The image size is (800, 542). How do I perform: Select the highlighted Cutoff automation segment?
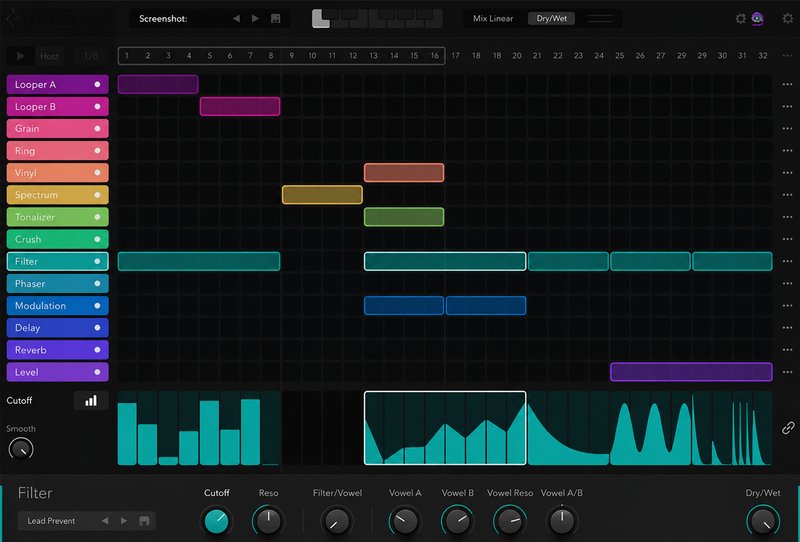point(445,428)
